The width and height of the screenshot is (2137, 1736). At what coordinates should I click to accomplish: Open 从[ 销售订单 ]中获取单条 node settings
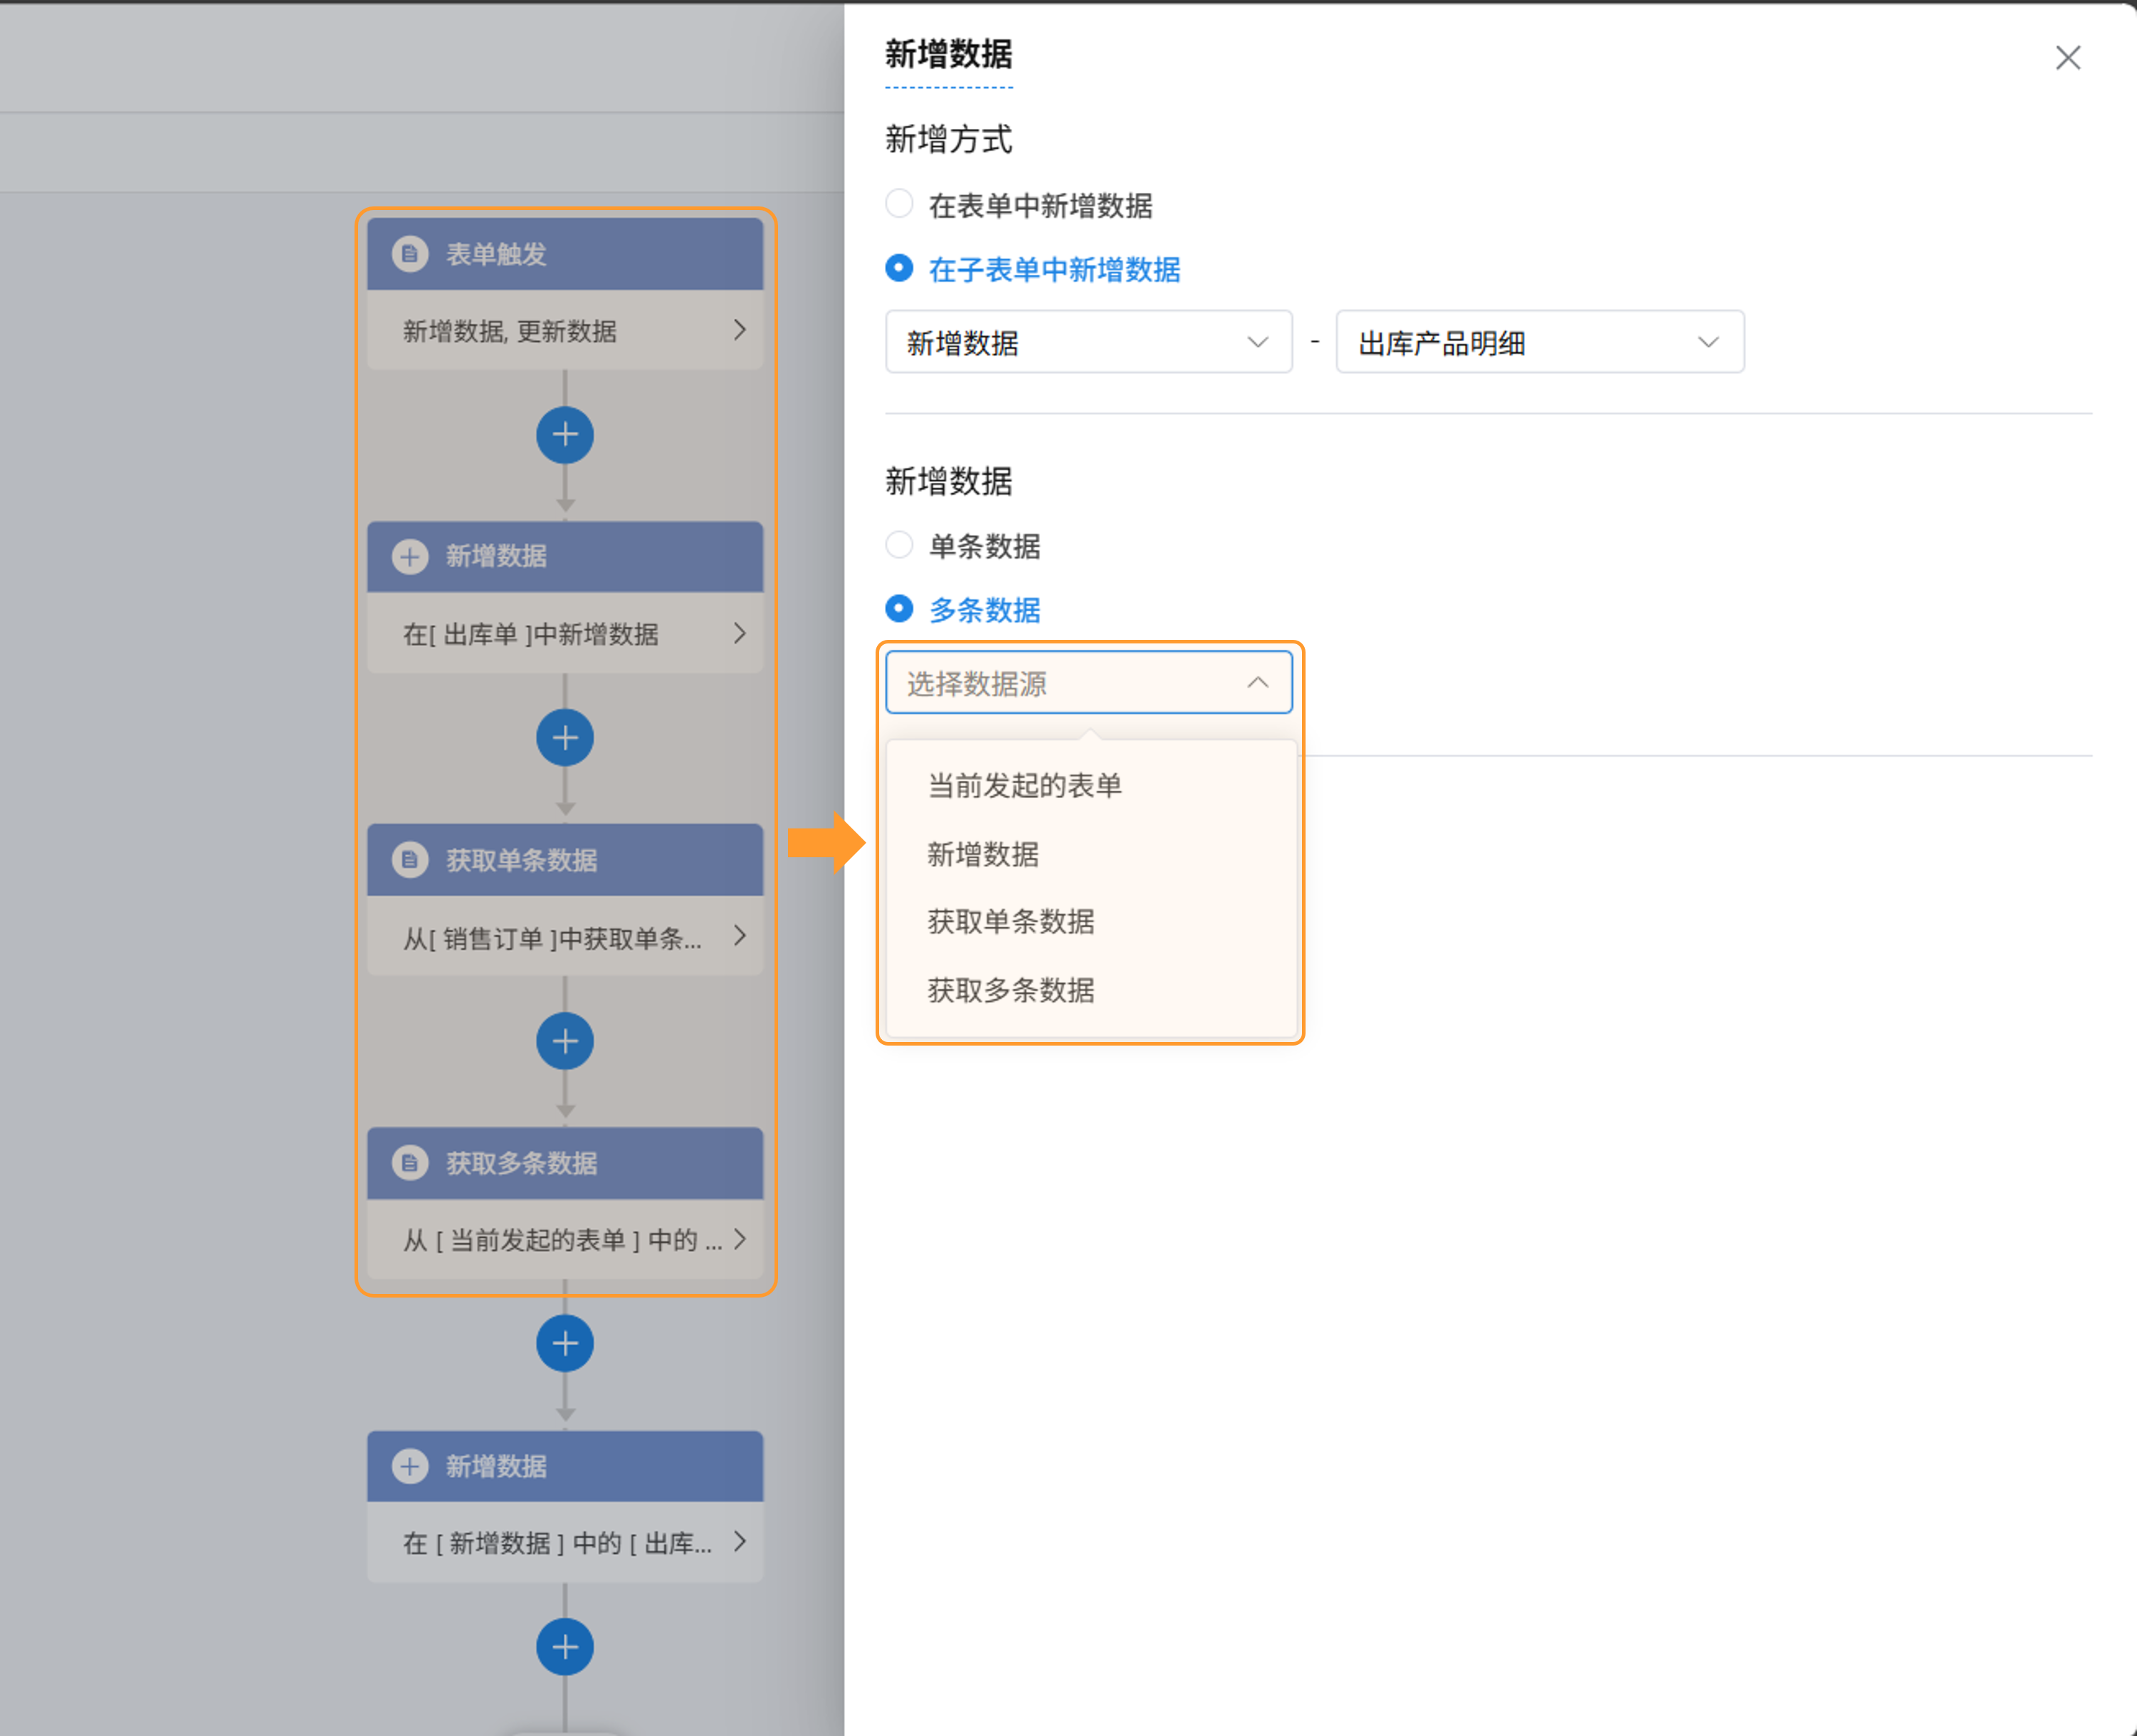click(x=565, y=937)
